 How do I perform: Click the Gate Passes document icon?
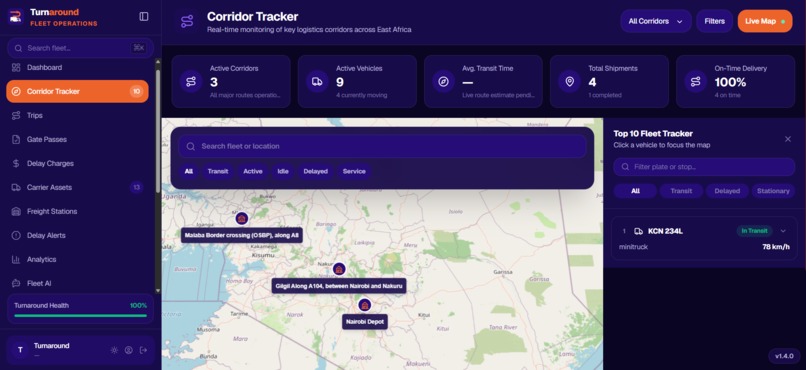tap(16, 139)
